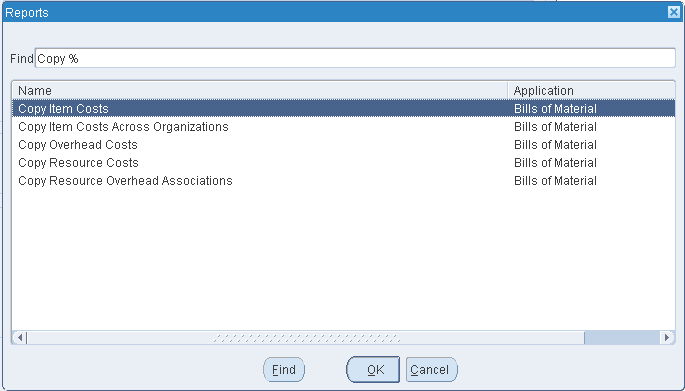Click the Application column header
685x391 pixels.
tap(592, 90)
